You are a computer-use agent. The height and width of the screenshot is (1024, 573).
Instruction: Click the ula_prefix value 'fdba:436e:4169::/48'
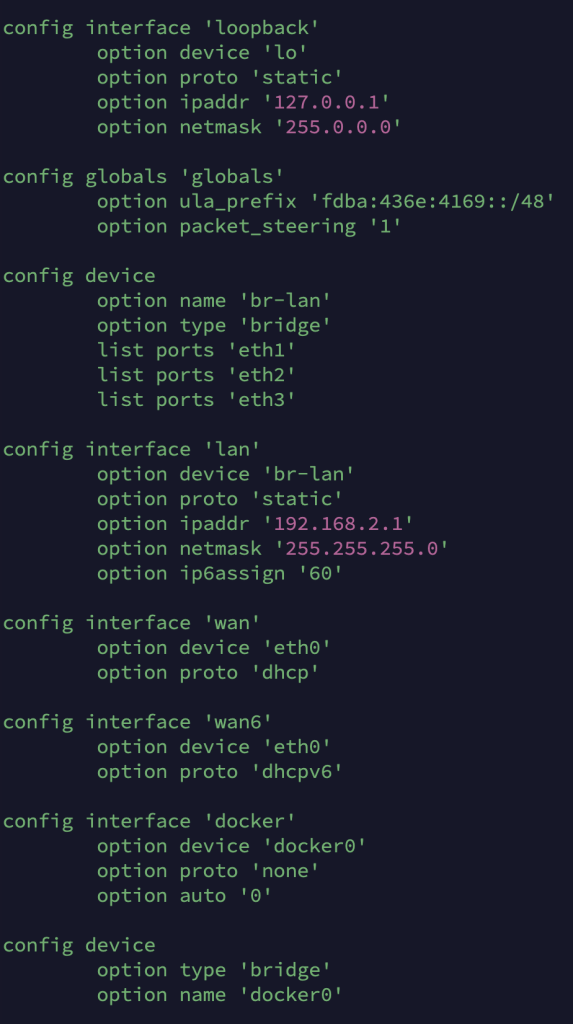point(437,202)
